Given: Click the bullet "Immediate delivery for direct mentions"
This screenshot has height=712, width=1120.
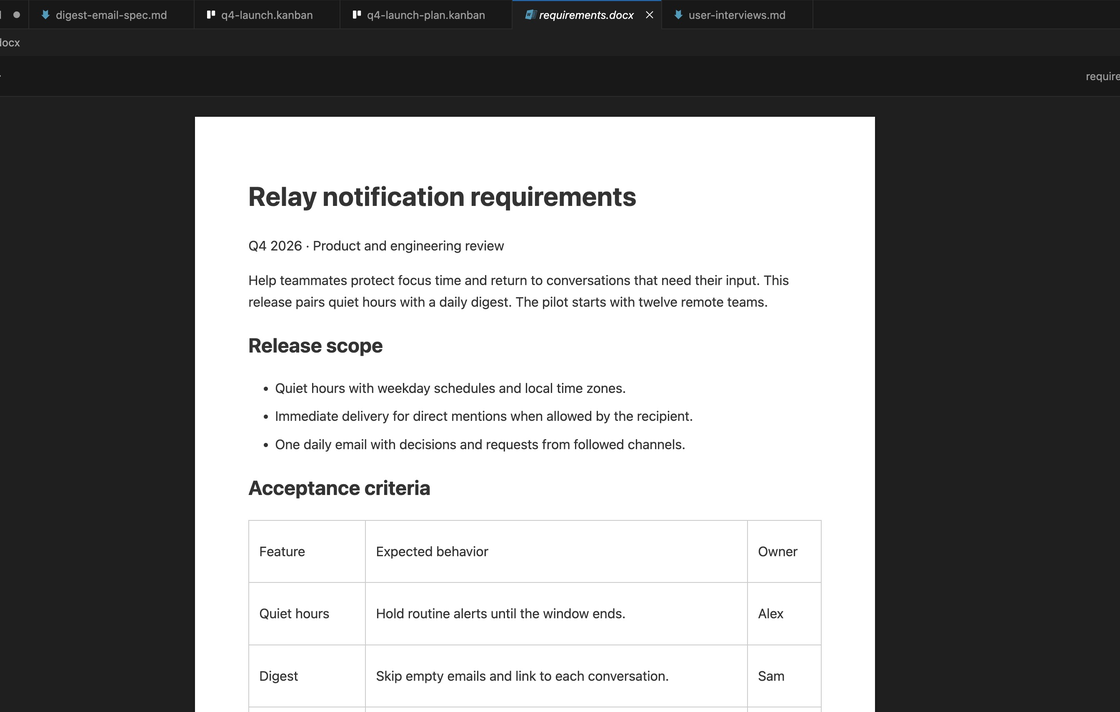Looking at the screenshot, I should point(484,416).
